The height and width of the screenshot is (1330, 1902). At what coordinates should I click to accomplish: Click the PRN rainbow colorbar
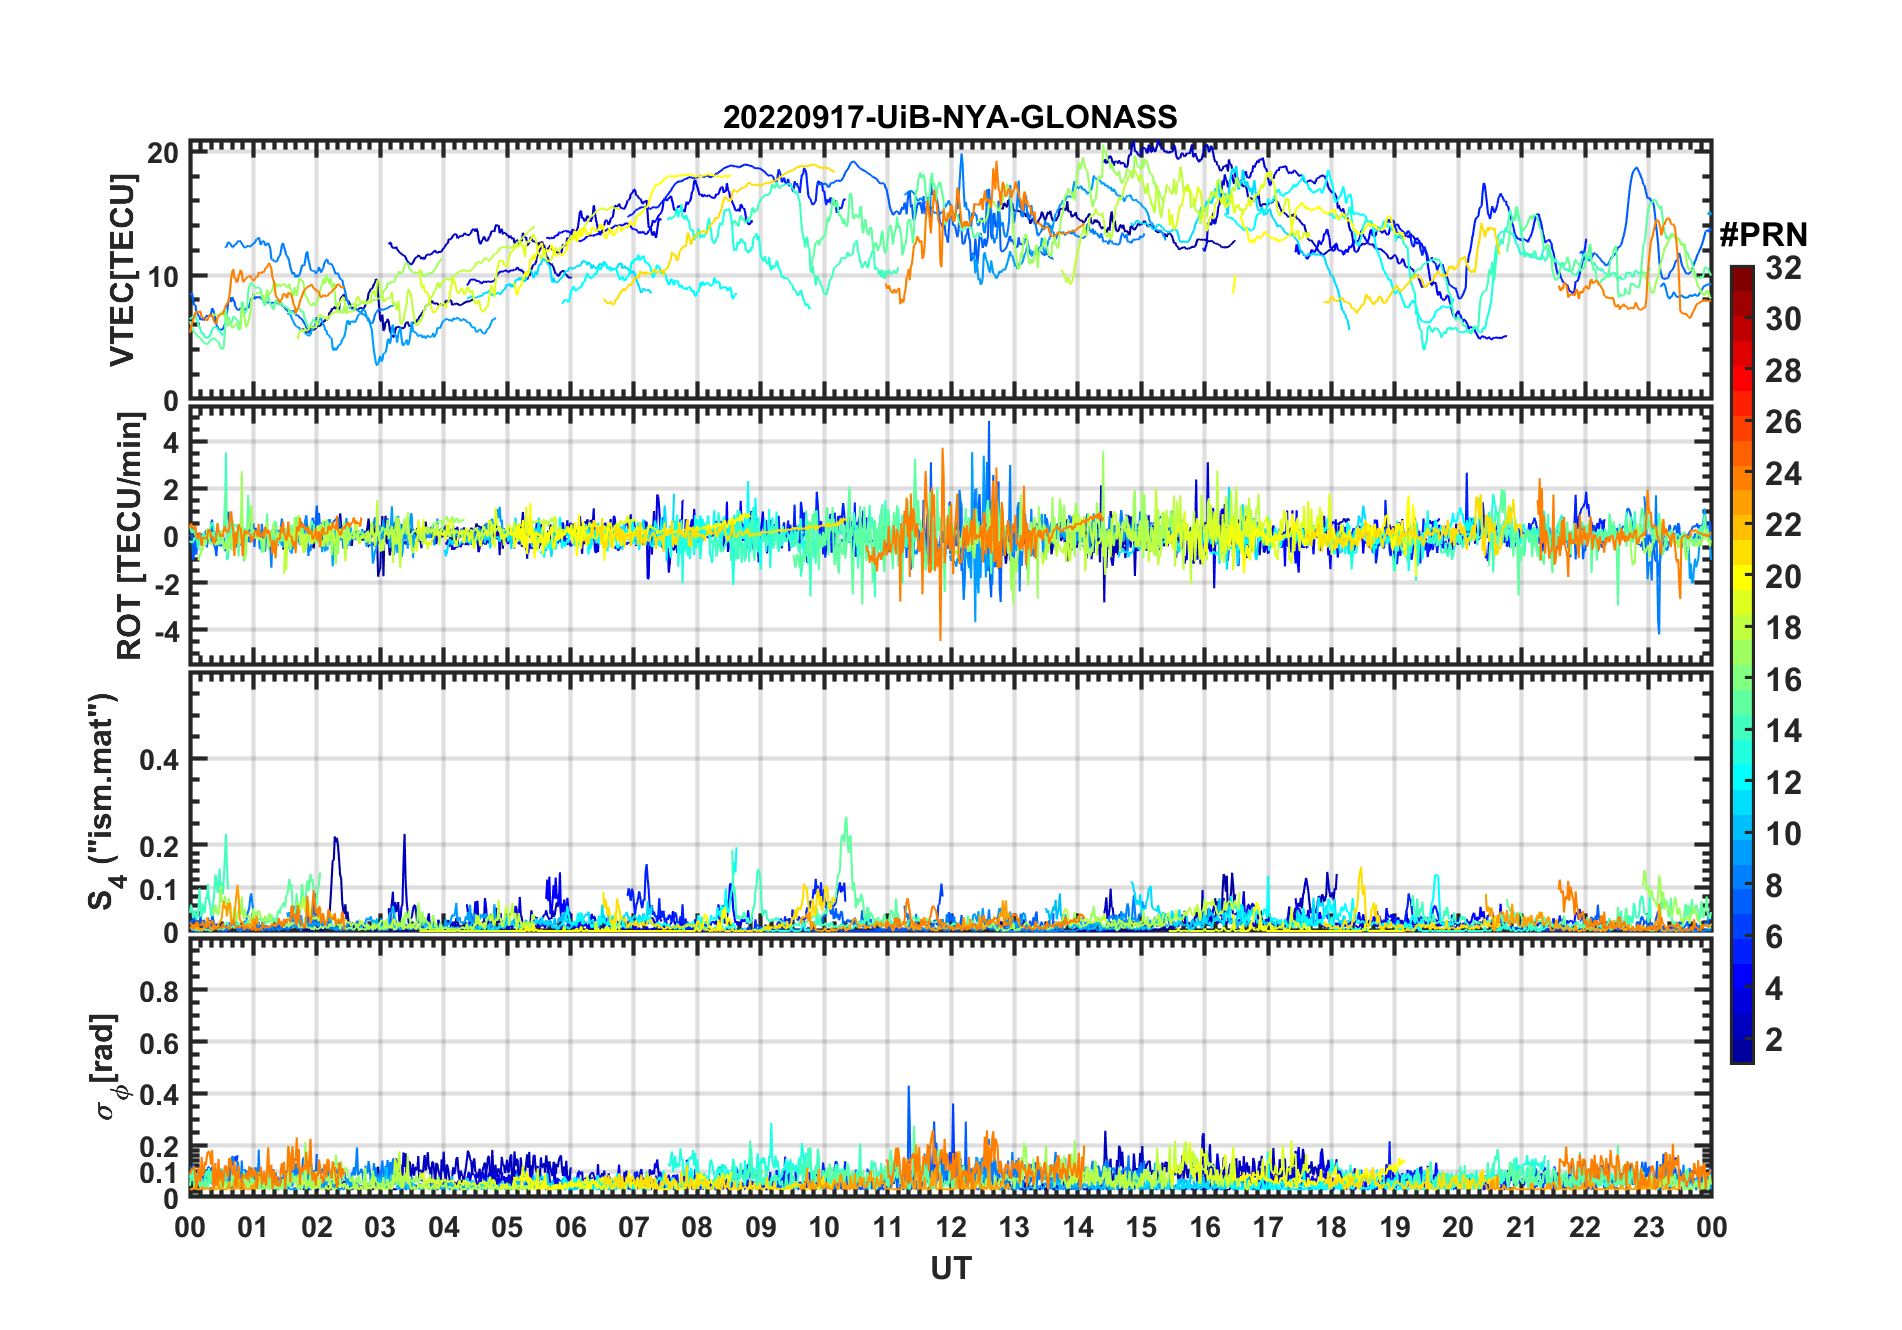click(x=1742, y=664)
